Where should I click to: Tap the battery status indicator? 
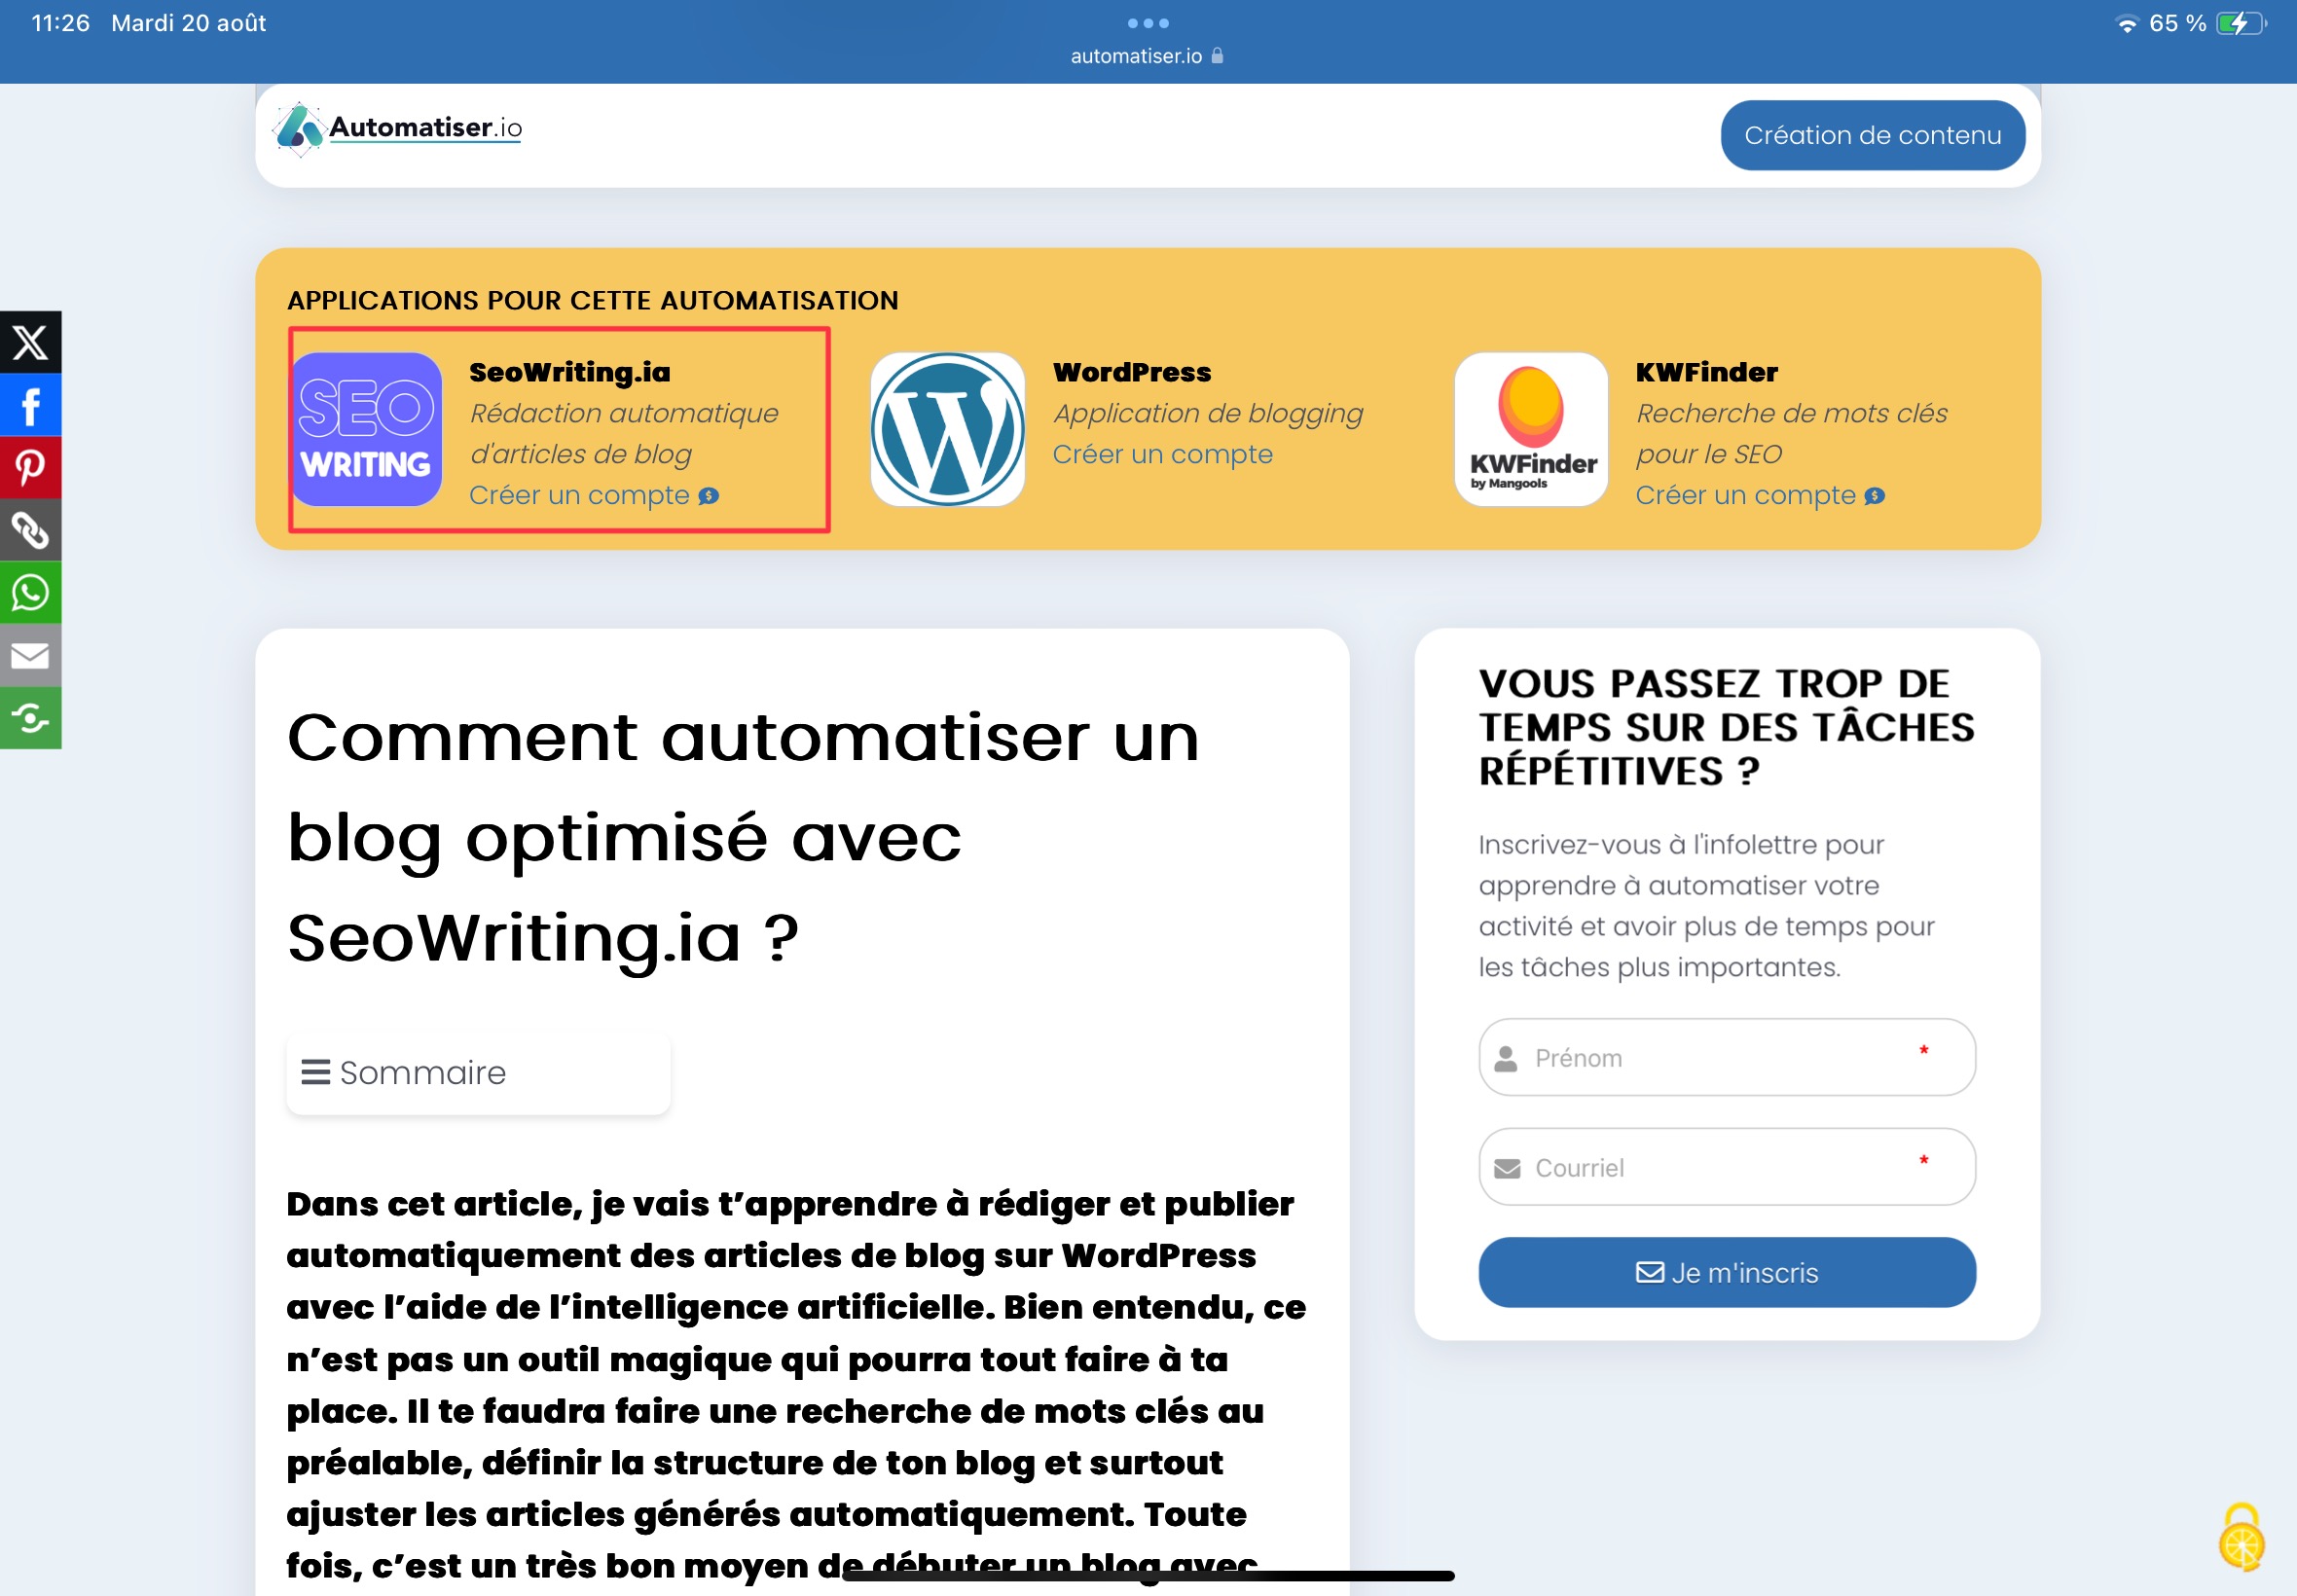(x=2241, y=23)
